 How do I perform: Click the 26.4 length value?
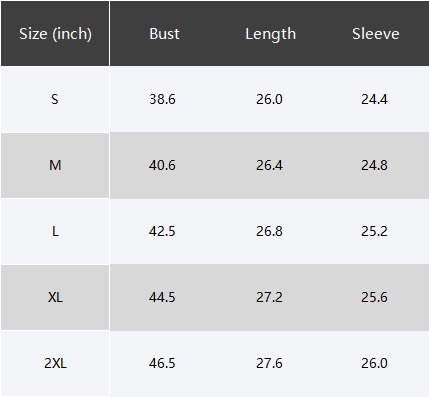point(269,165)
